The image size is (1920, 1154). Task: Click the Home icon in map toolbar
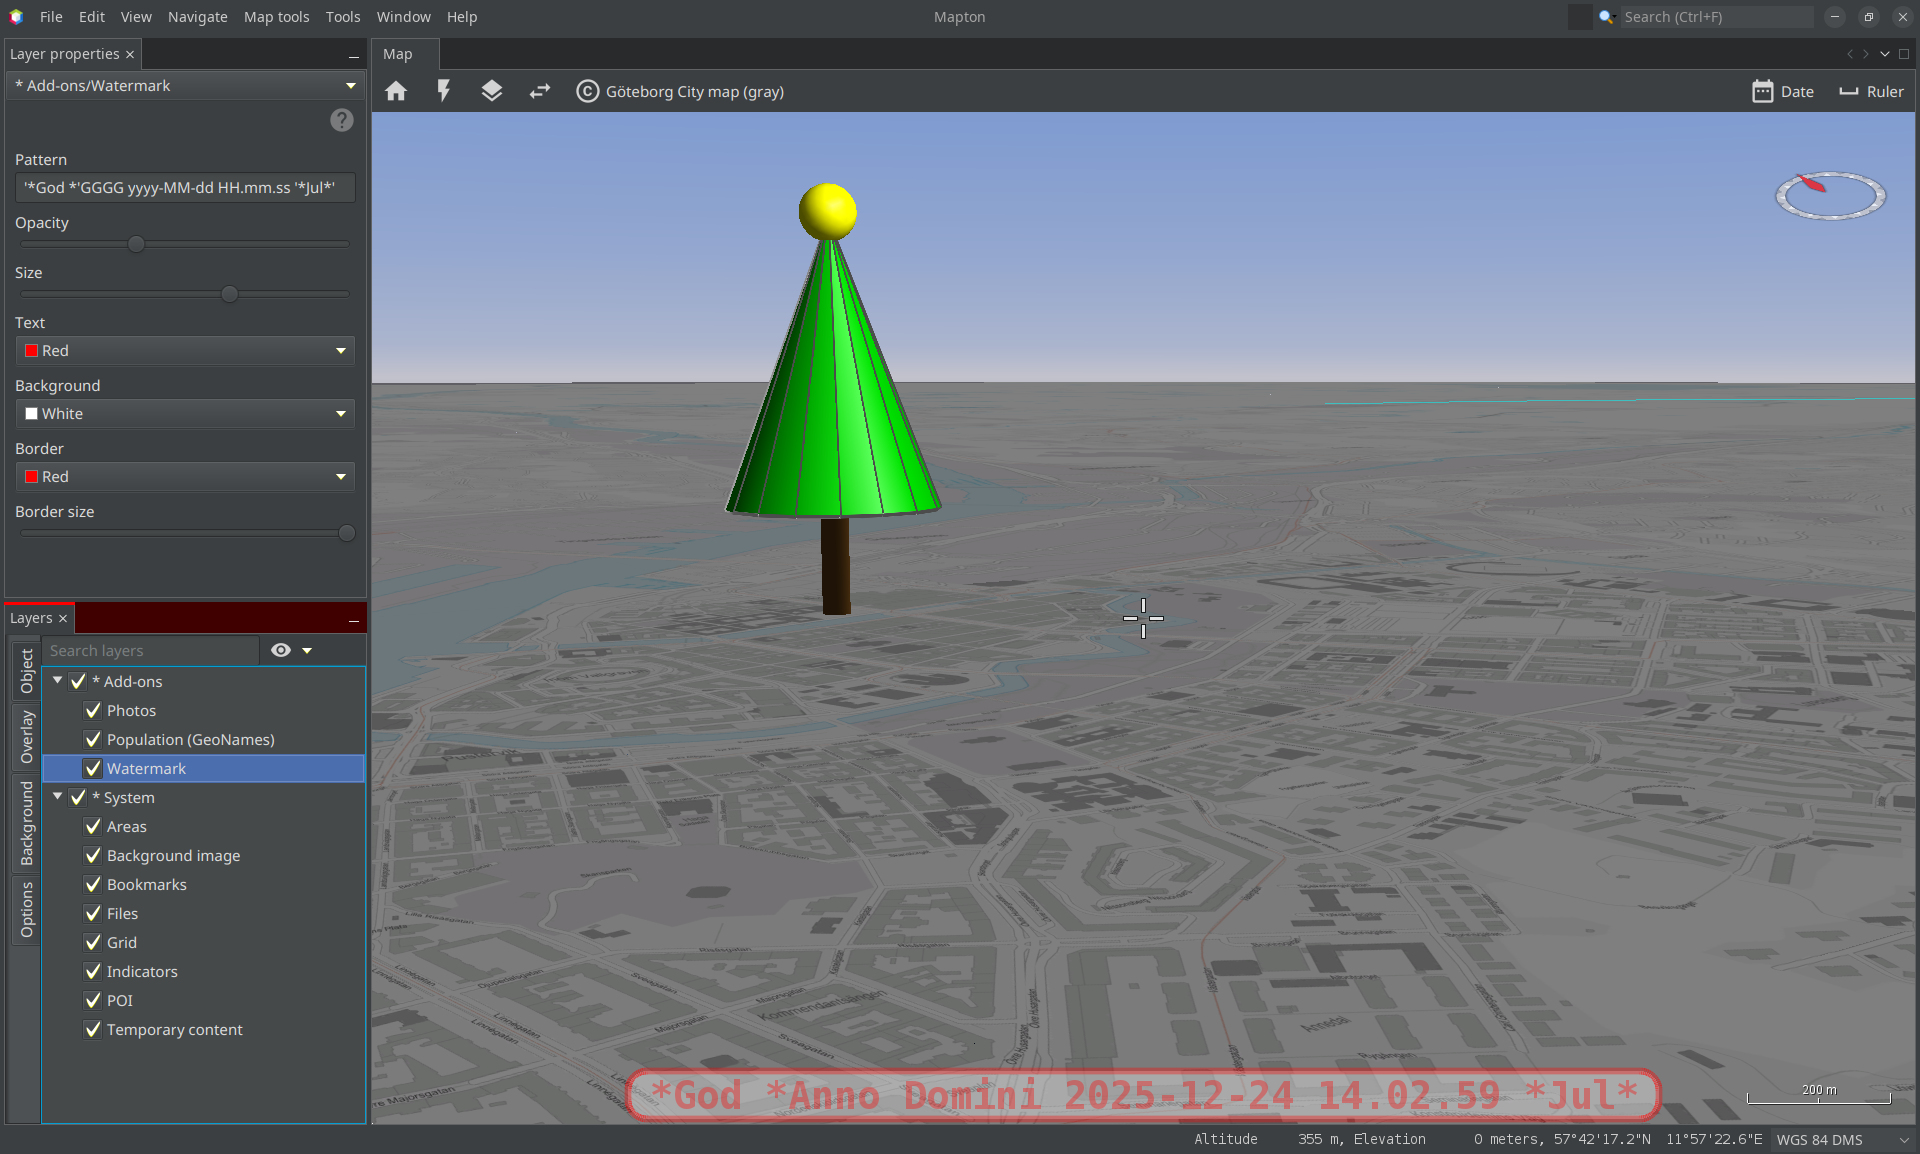pos(396,92)
